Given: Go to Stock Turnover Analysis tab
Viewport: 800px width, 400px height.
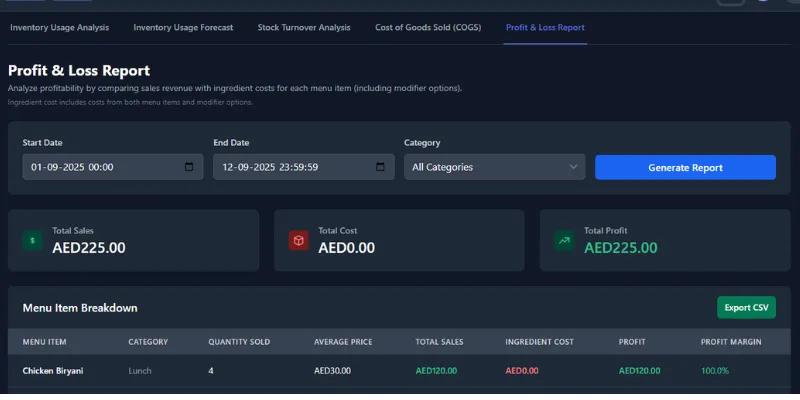Looking at the screenshot, I should click(304, 27).
